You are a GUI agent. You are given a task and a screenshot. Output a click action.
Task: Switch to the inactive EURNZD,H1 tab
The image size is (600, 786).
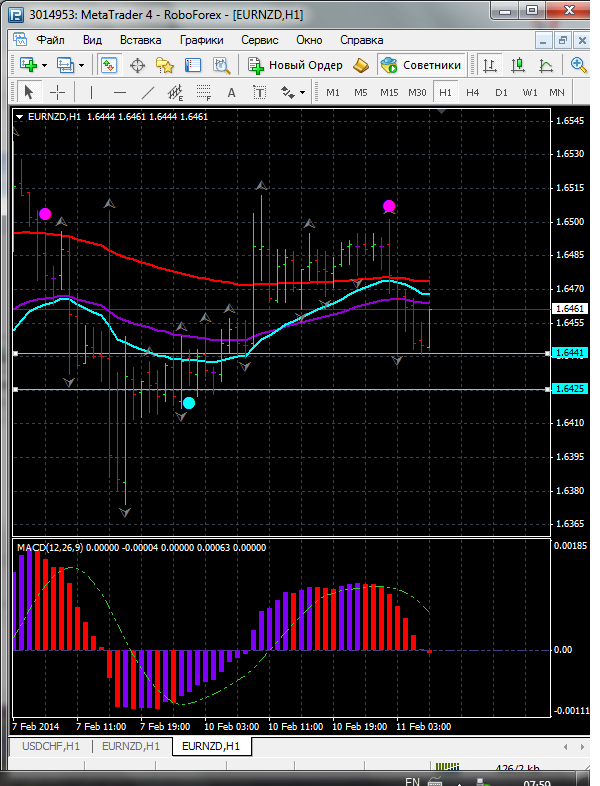pyautogui.click(x=131, y=746)
